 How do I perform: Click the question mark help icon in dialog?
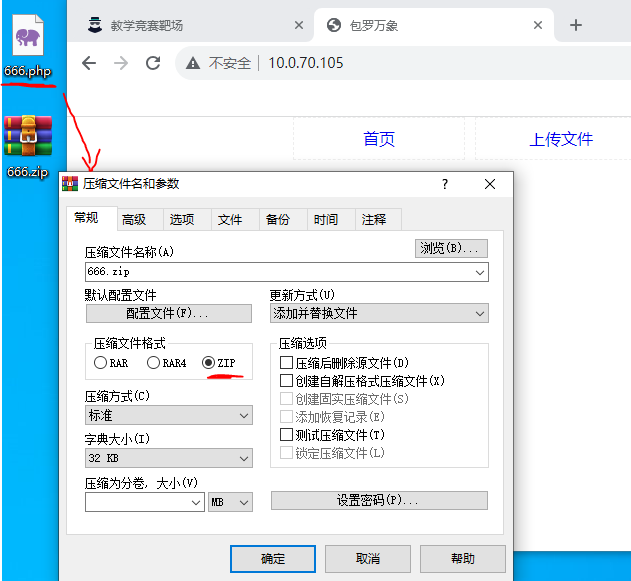tap(445, 184)
